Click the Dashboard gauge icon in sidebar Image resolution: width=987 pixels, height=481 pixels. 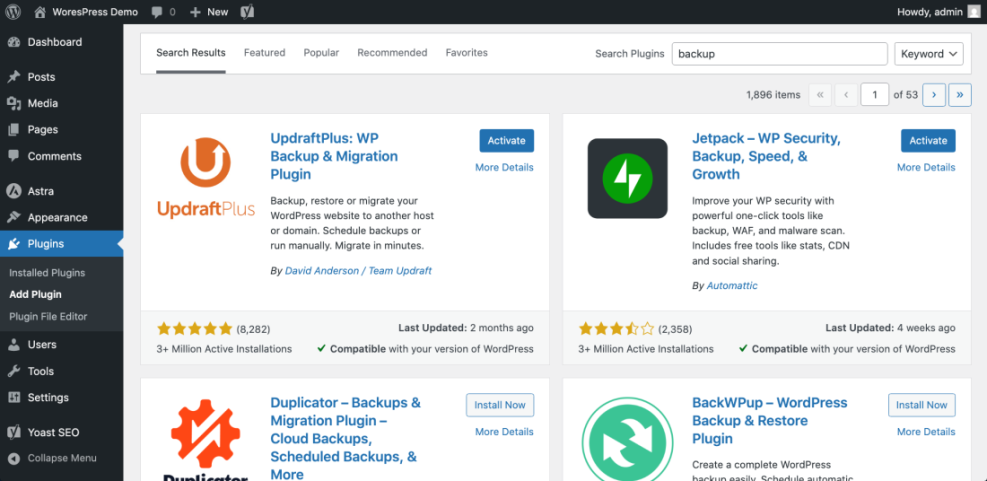14,42
